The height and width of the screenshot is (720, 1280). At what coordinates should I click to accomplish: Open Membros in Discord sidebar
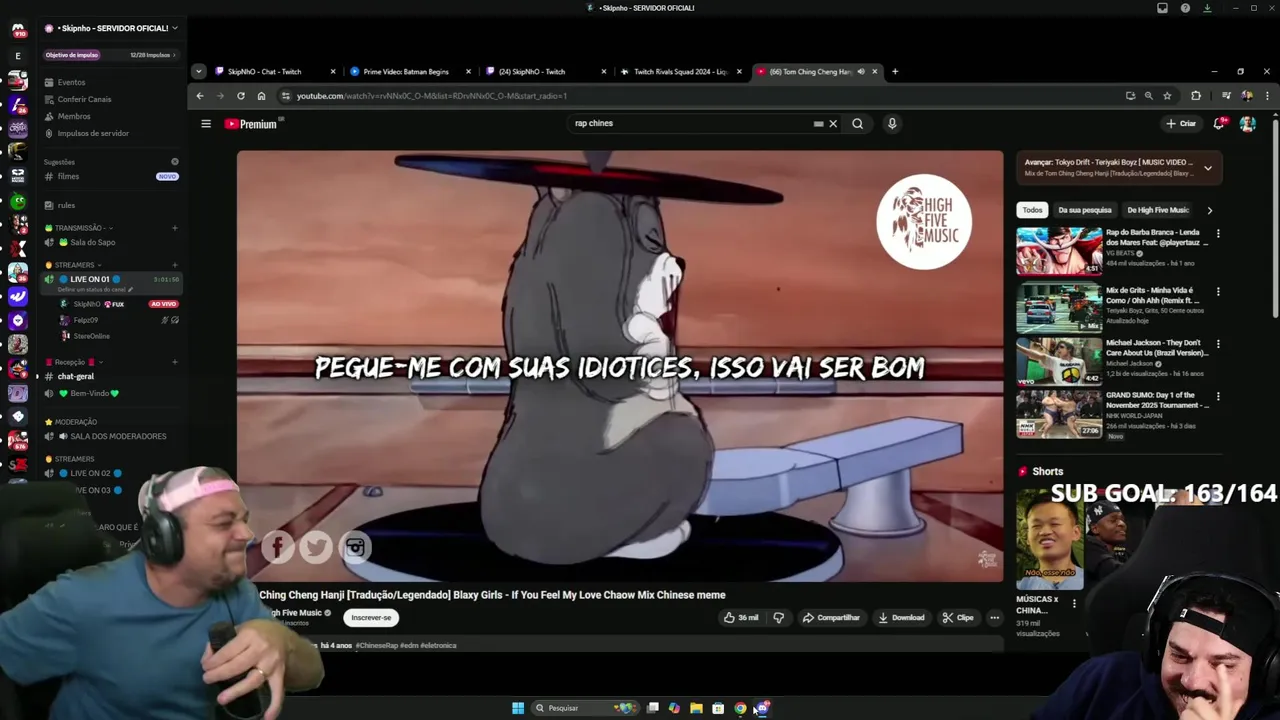pos(74,116)
